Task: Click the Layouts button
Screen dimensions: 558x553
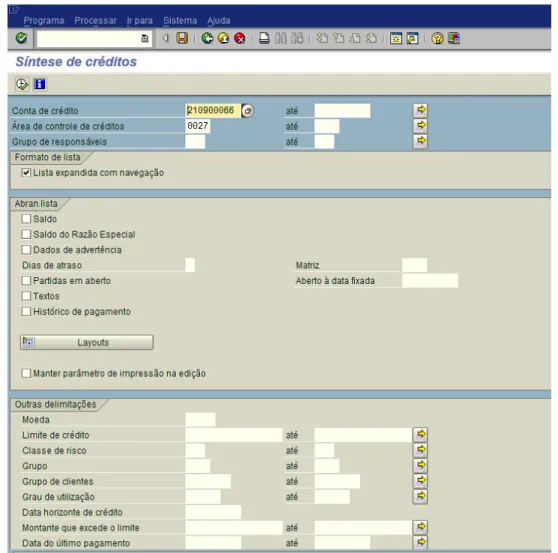Action: [x=87, y=342]
